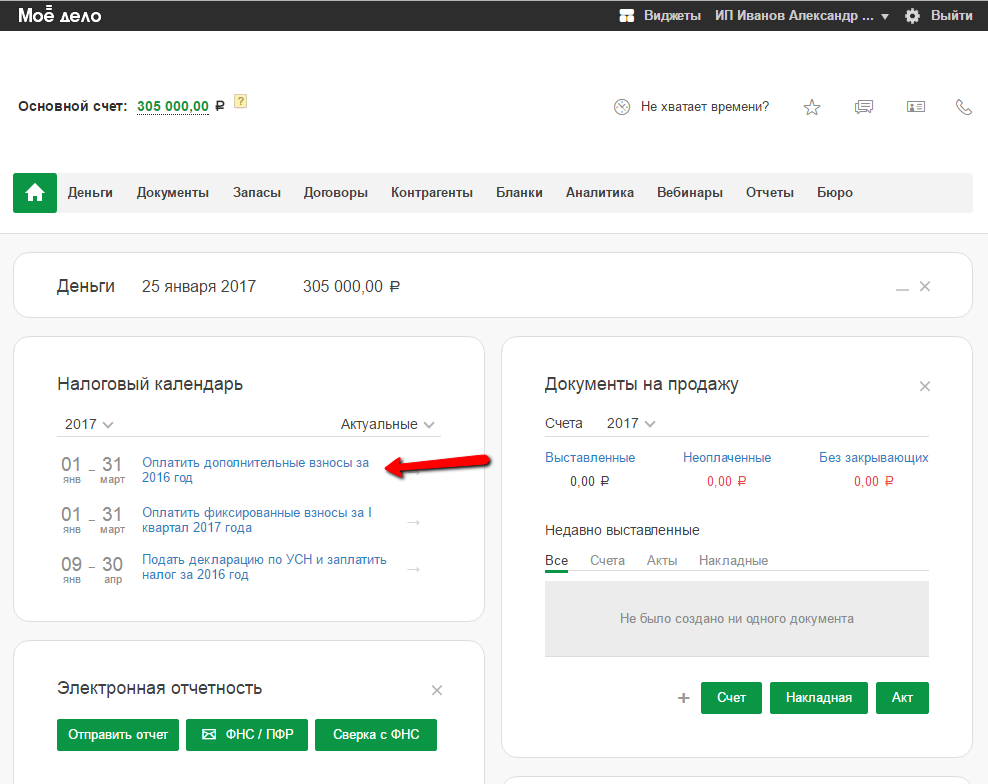Select the Все tab in recent documents
The height and width of the screenshot is (784, 988).
tap(556, 561)
